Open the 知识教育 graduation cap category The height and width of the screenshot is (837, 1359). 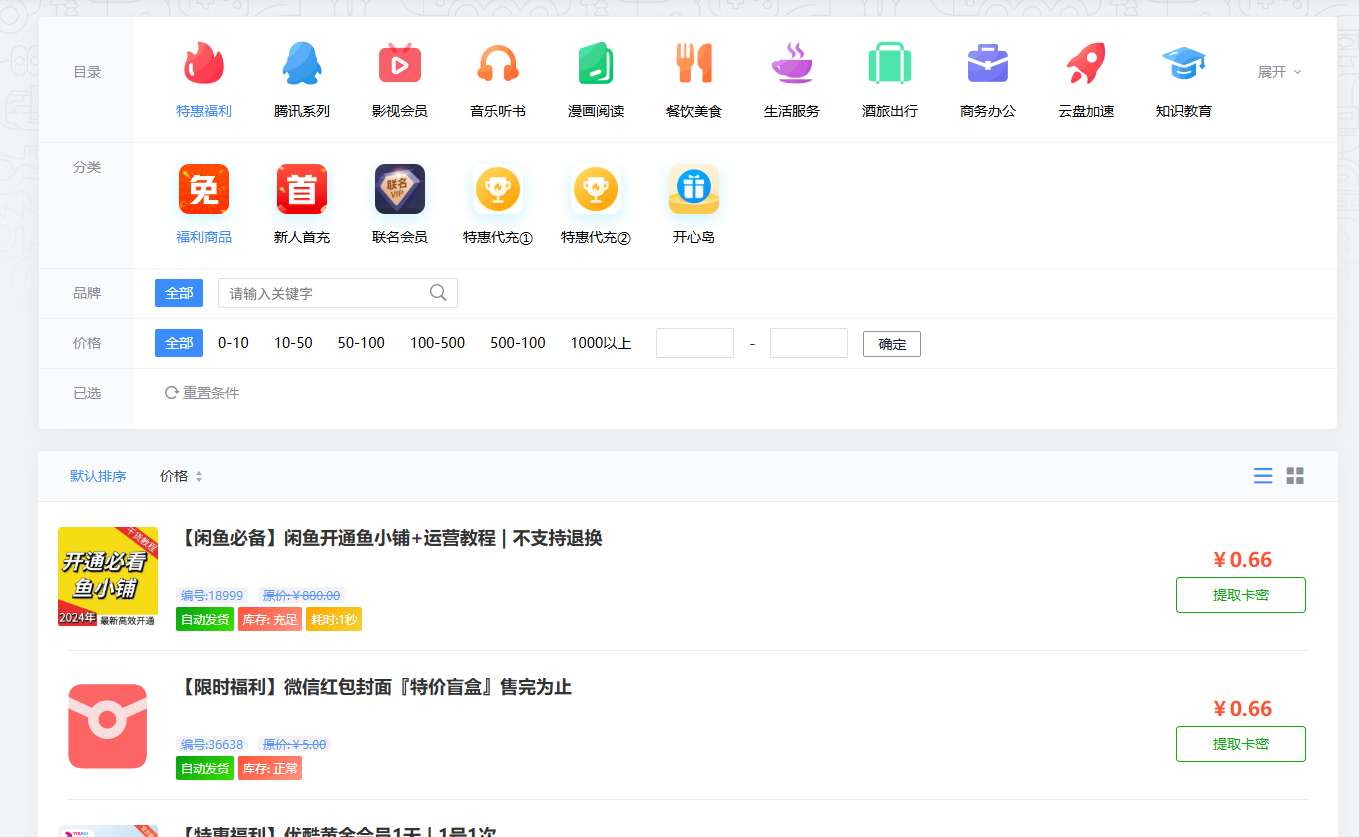[x=1184, y=64]
